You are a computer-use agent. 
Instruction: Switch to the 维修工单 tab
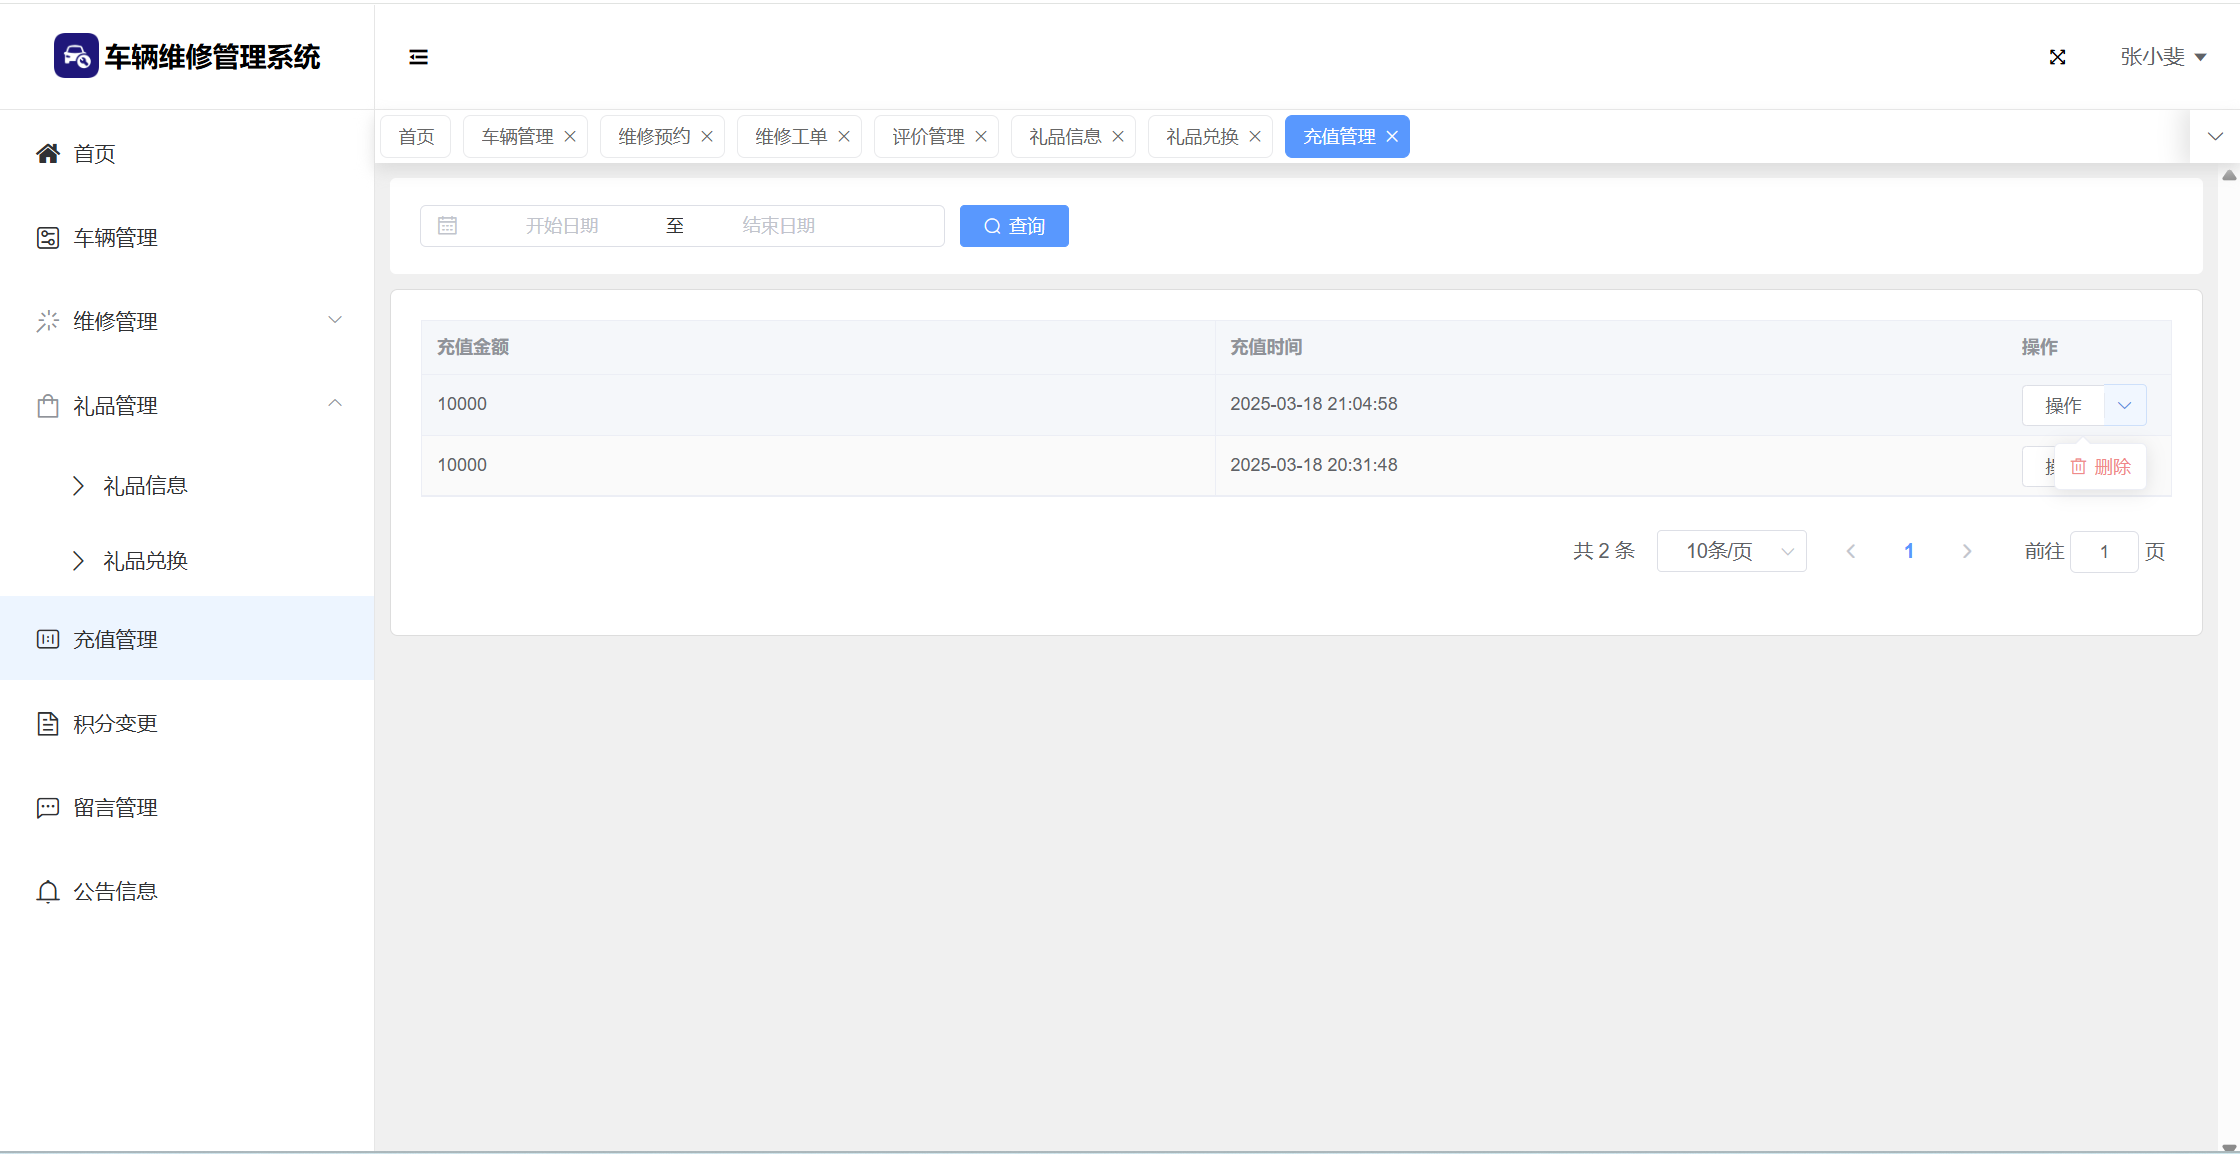pyautogui.click(x=790, y=137)
